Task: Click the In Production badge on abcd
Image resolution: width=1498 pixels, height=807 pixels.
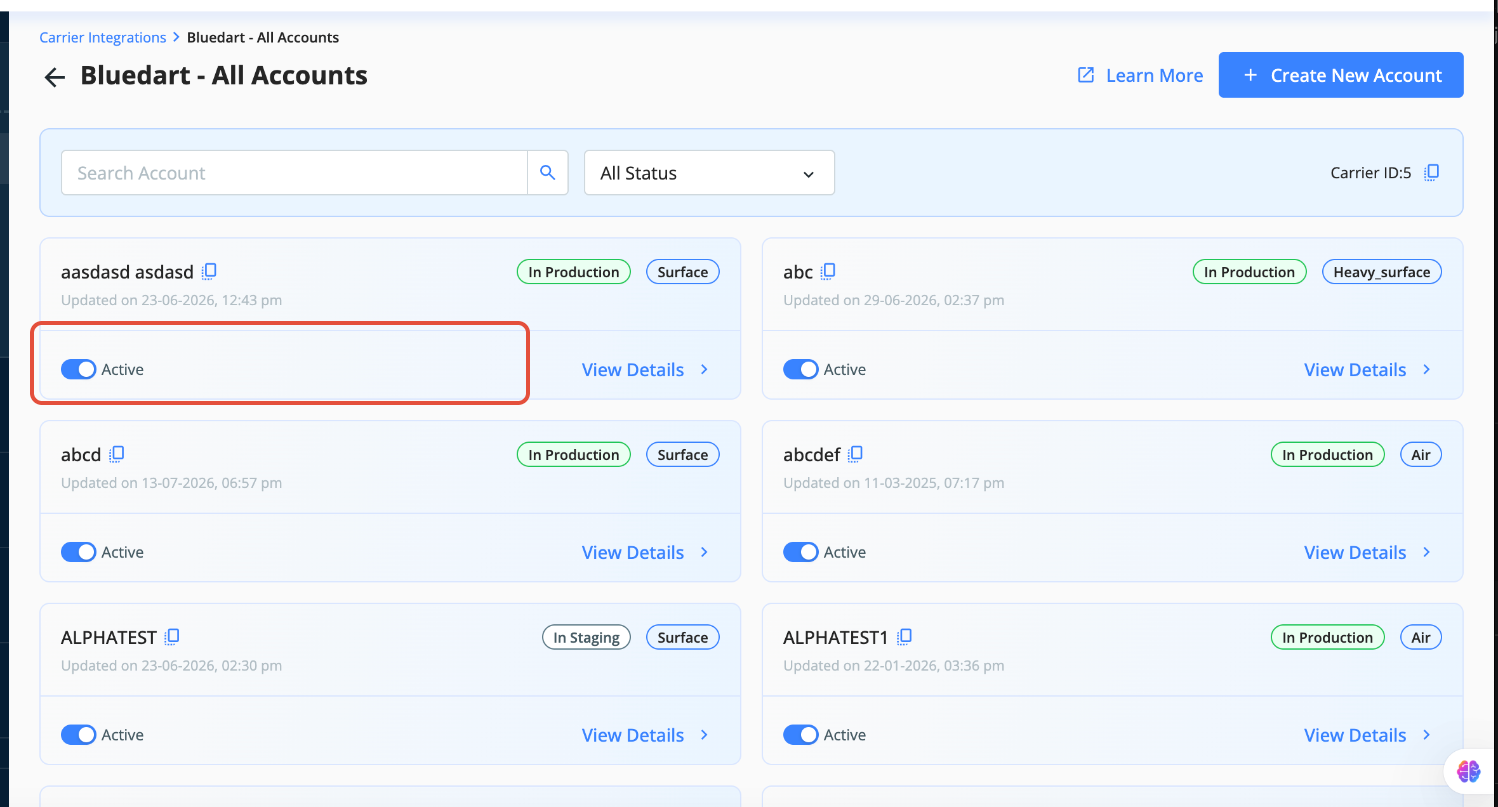Action: tap(574, 455)
